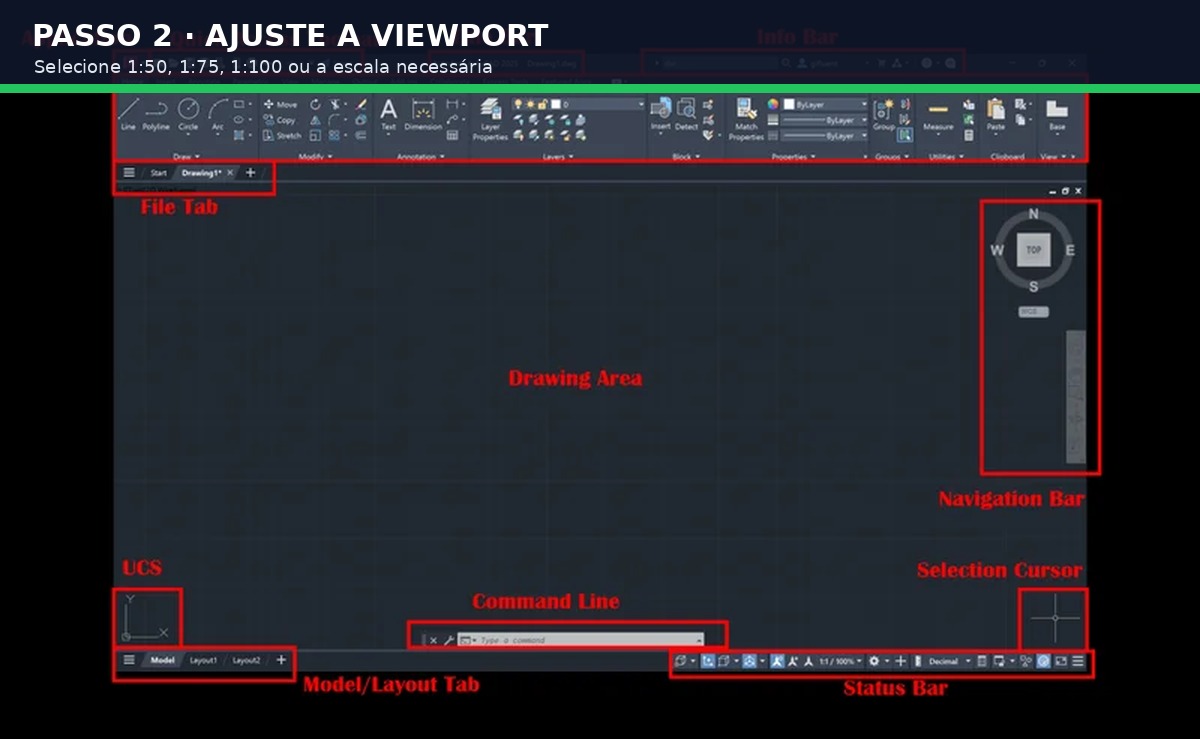Image resolution: width=1200 pixels, height=739 pixels.
Task: Expand the Block panel dropdown
Action: click(686, 156)
